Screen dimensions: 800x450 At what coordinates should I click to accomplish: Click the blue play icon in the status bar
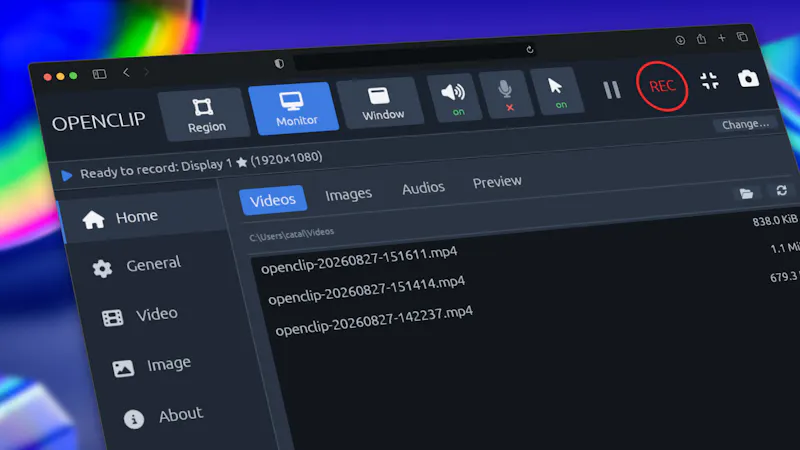click(67, 176)
